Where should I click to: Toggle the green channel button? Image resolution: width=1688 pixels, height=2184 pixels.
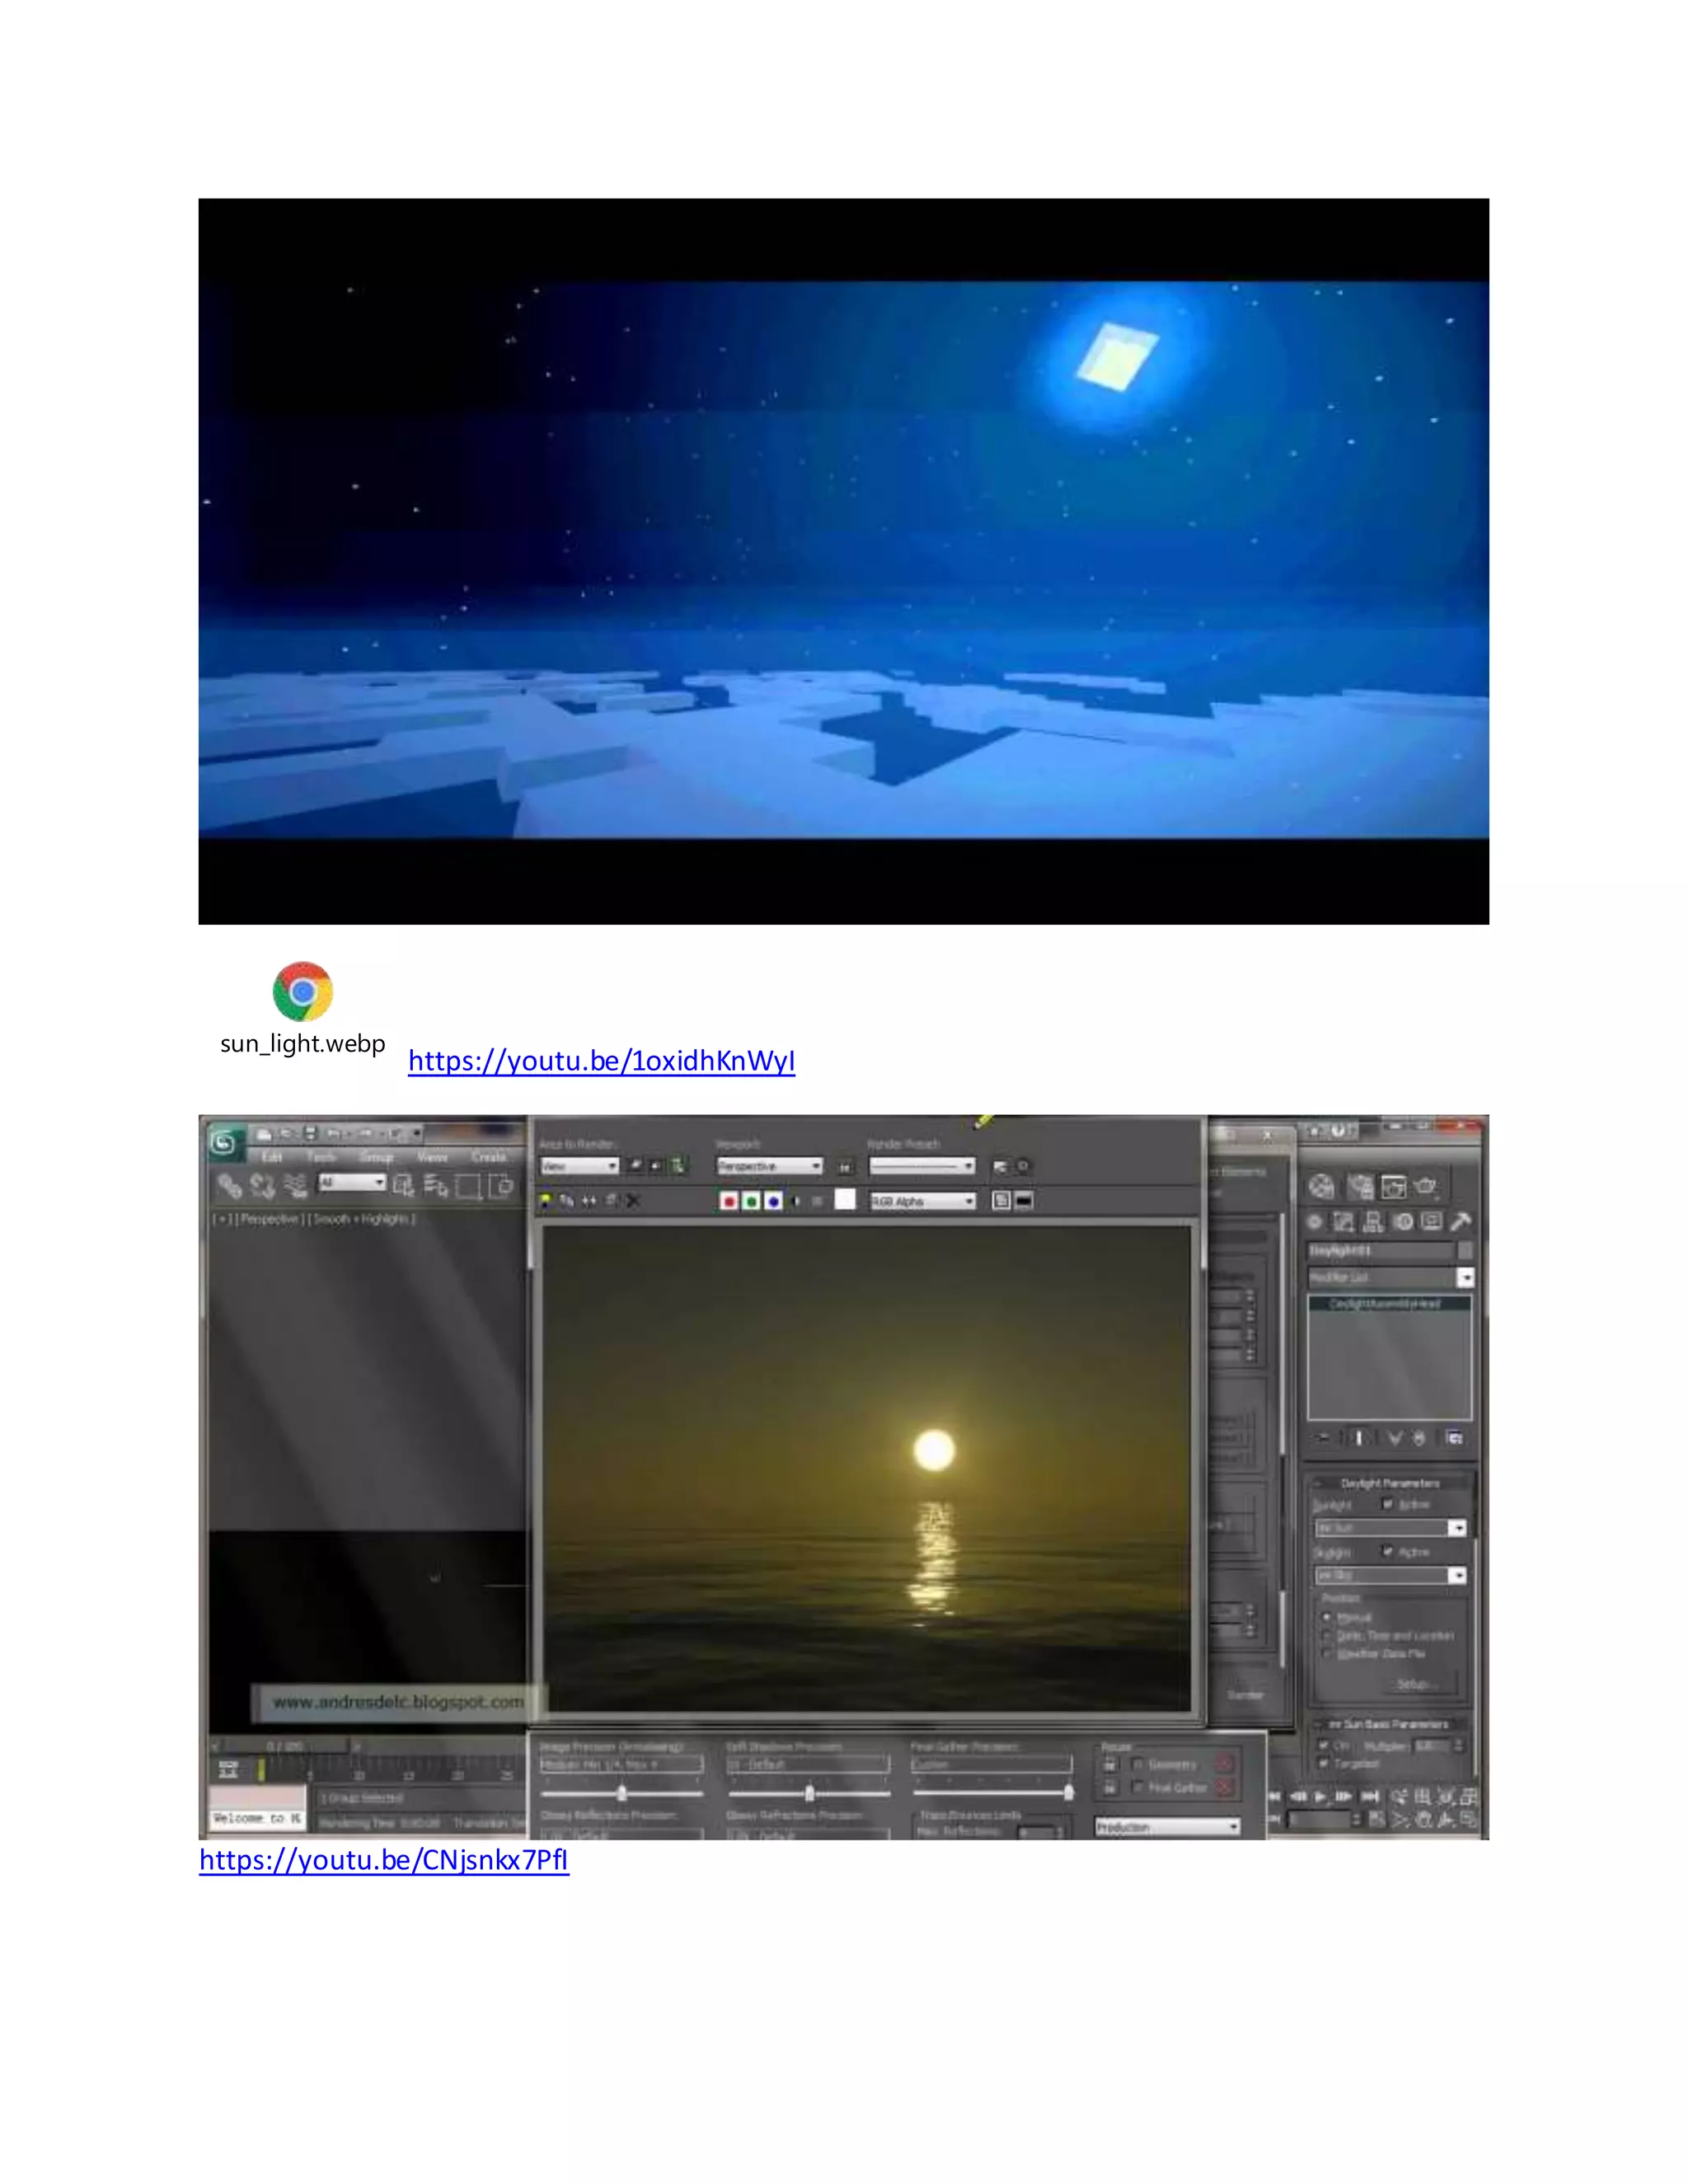[751, 1201]
